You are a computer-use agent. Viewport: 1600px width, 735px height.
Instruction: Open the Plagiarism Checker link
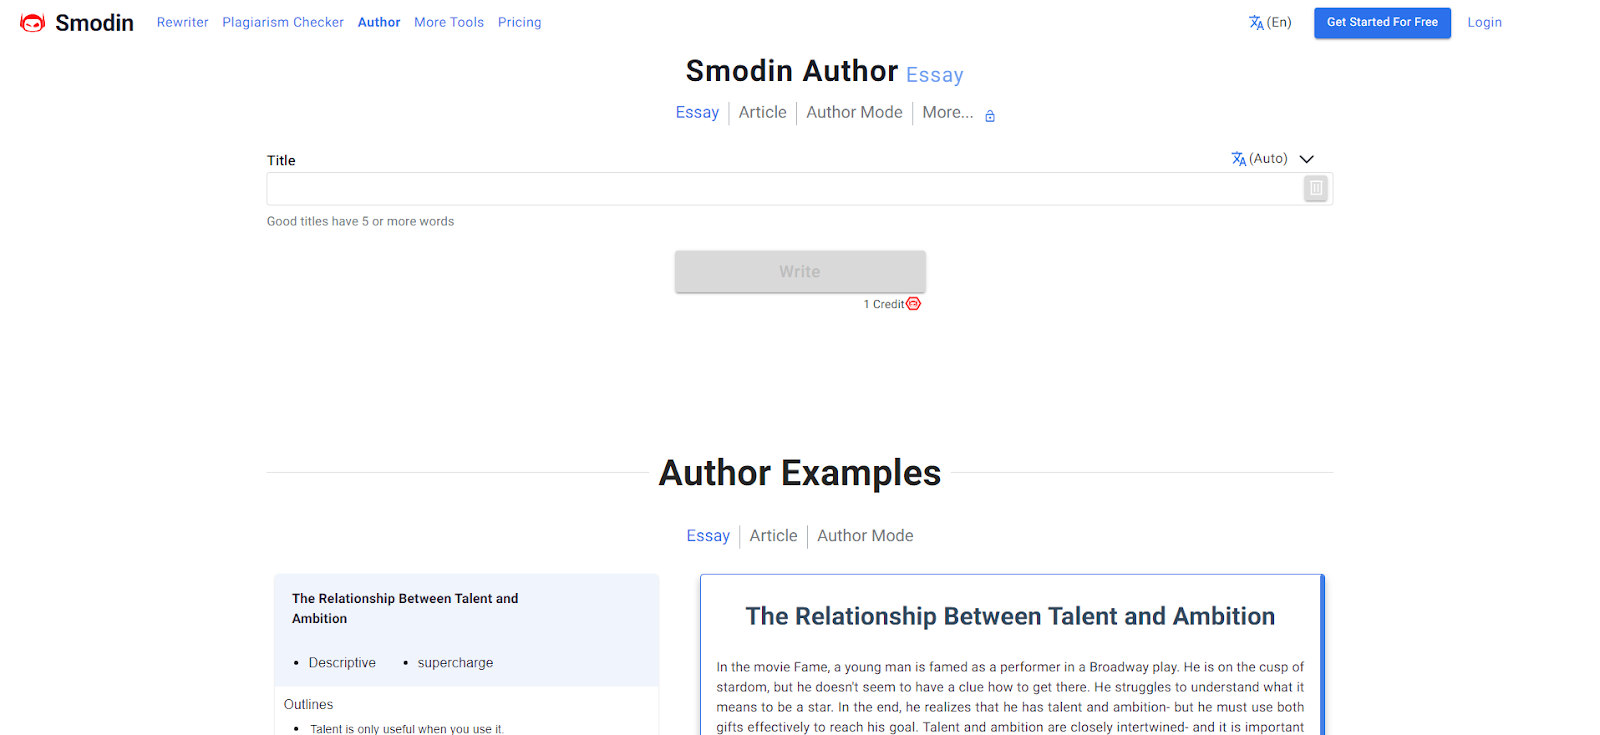(x=283, y=22)
